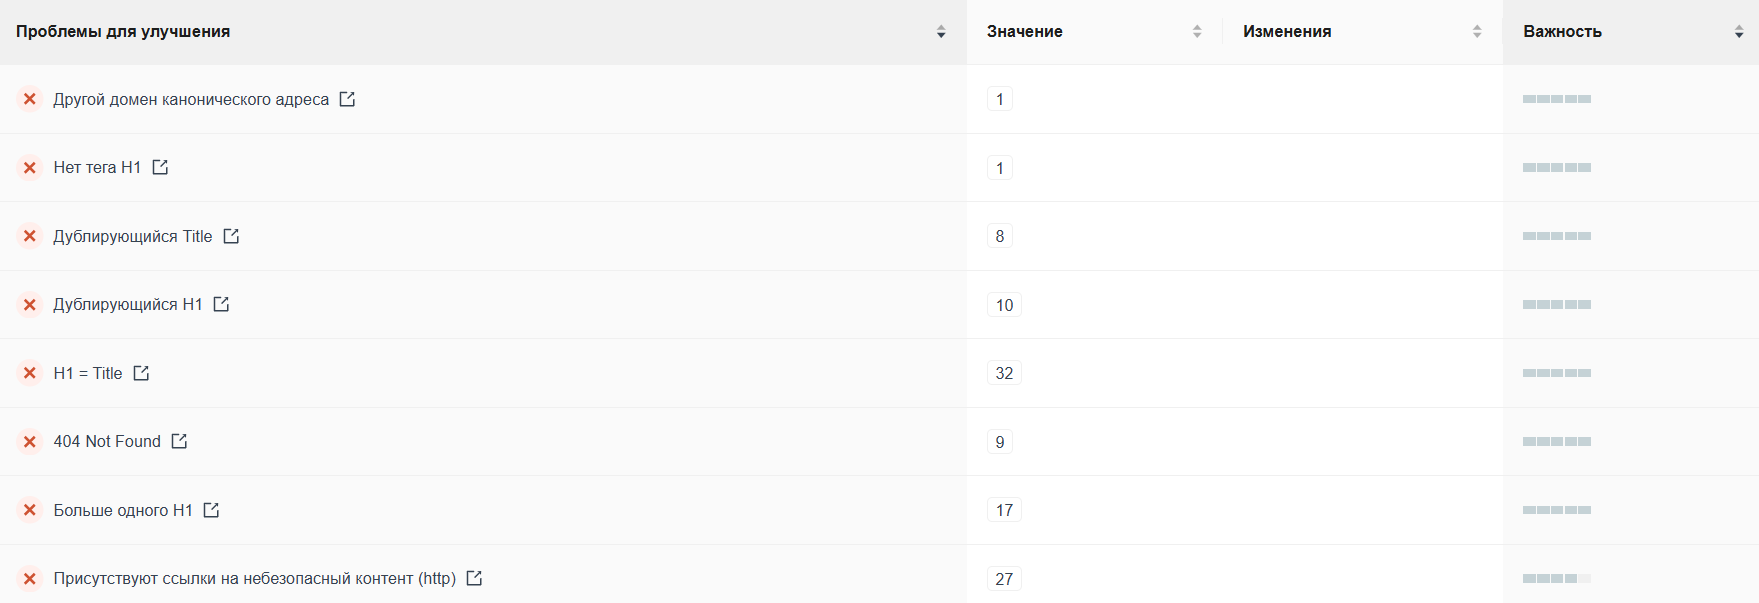Click 'Присутствуют ссылки на небезопасный контент (http)' text
This screenshot has height=603, width=1759.
(x=254, y=578)
